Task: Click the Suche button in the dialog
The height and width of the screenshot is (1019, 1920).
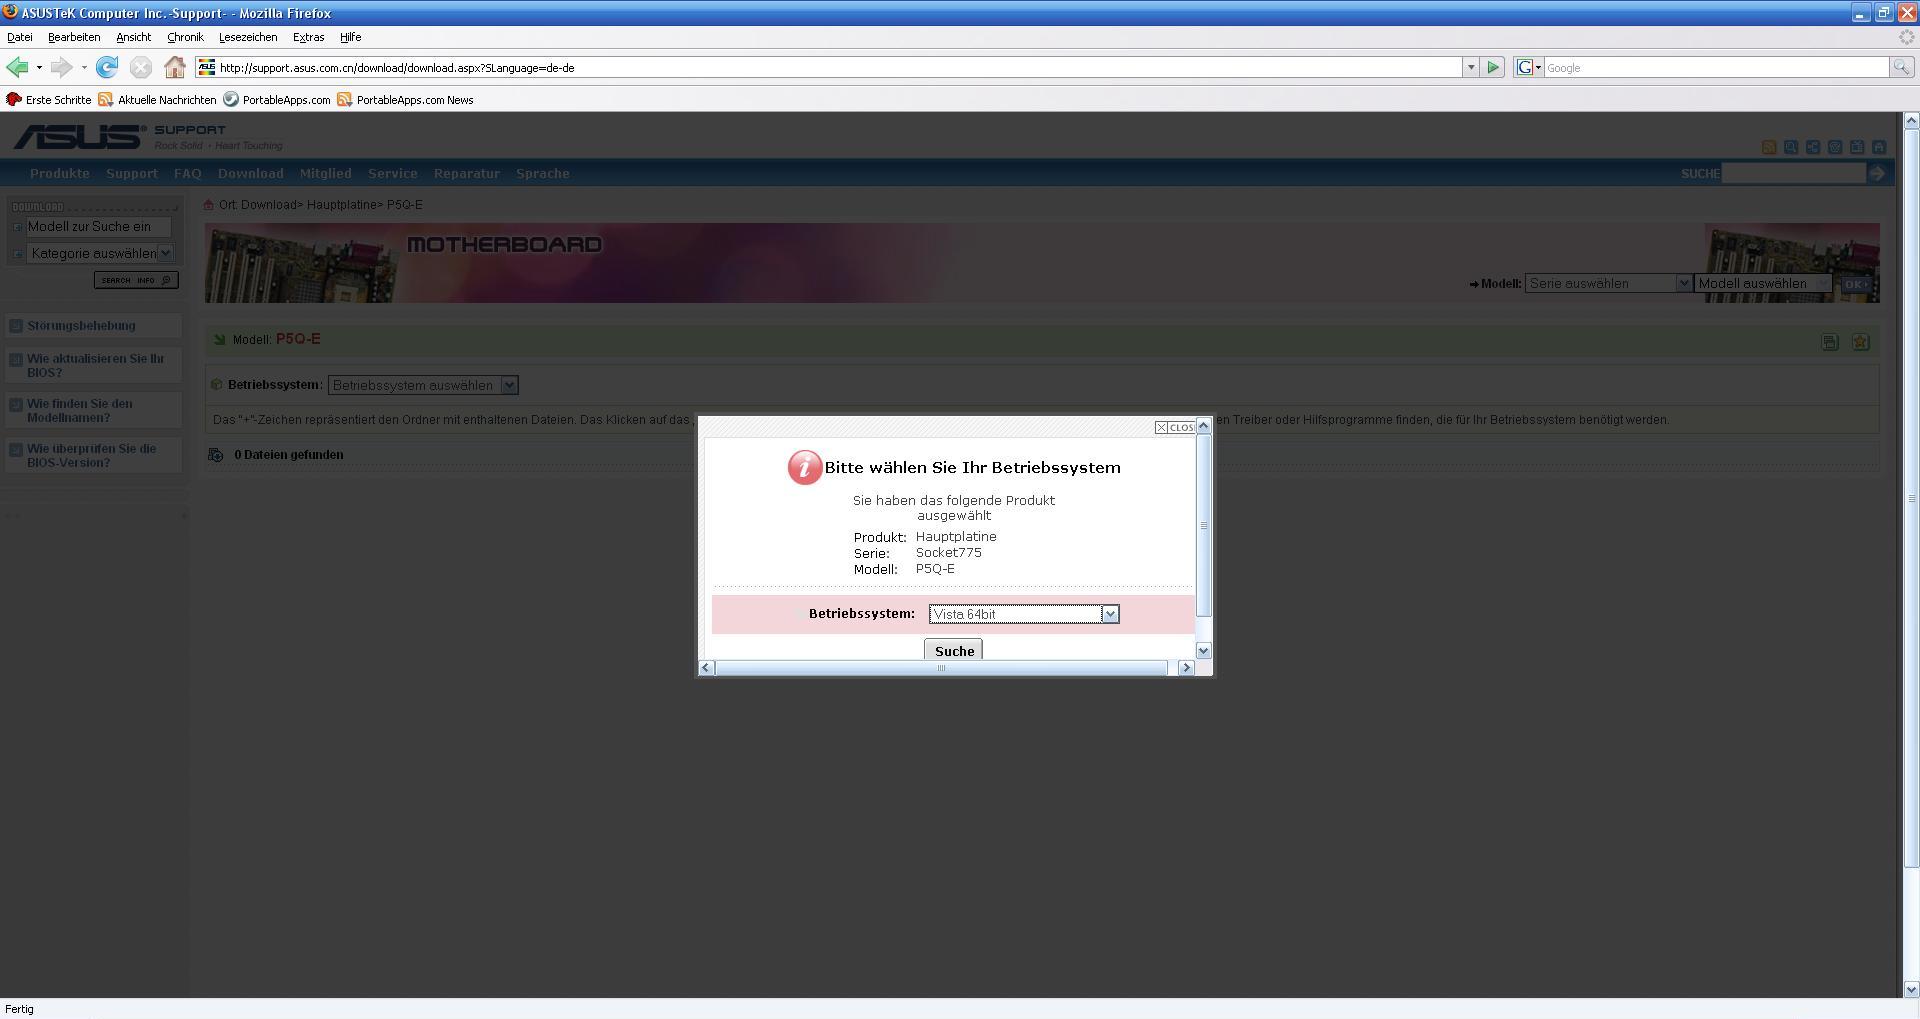Action: coord(954,651)
